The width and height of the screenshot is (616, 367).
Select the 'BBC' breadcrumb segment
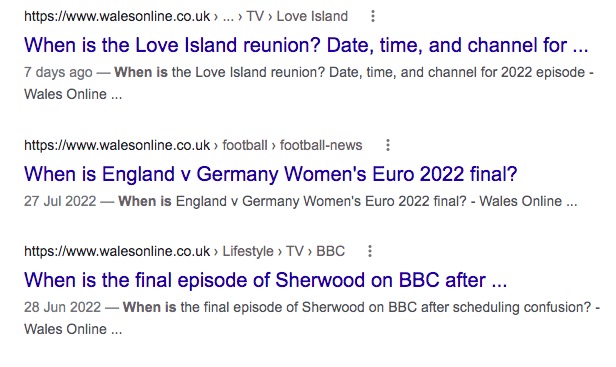tap(330, 251)
